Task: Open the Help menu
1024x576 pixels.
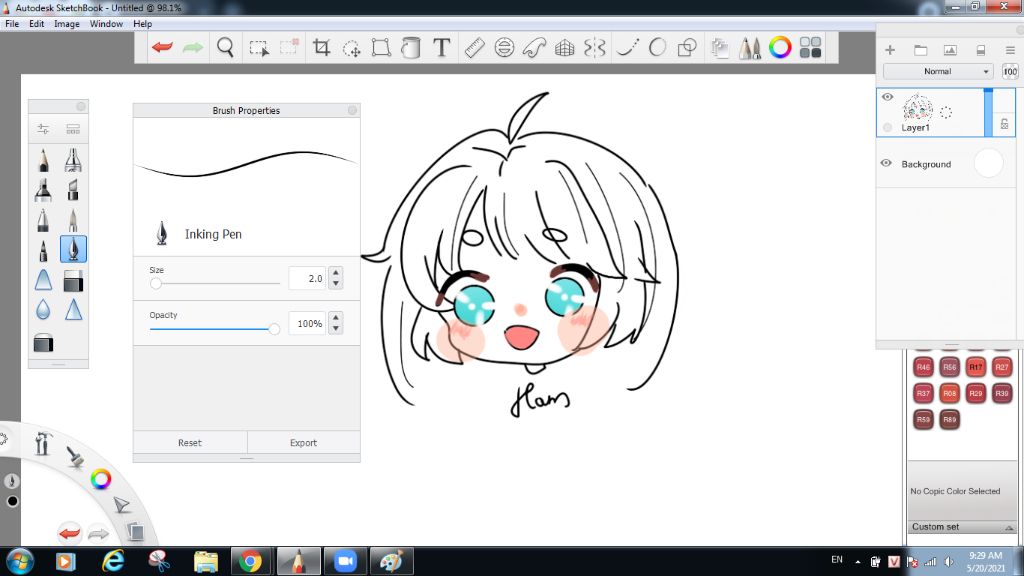Action: [142, 24]
